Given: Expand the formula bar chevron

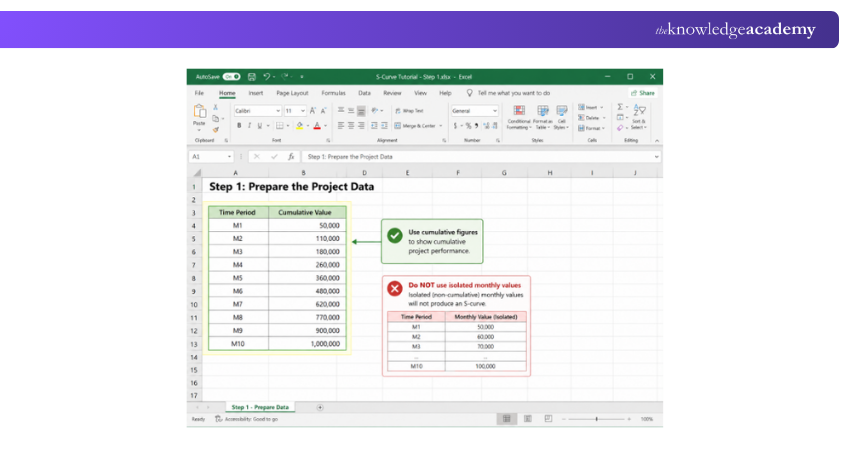Looking at the screenshot, I should pyautogui.click(x=656, y=157).
